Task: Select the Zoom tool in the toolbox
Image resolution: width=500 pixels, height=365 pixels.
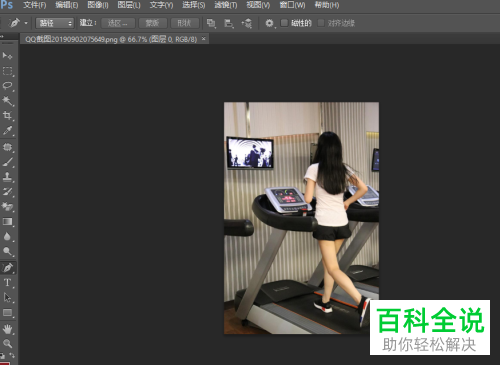Action: pyautogui.click(x=7, y=343)
